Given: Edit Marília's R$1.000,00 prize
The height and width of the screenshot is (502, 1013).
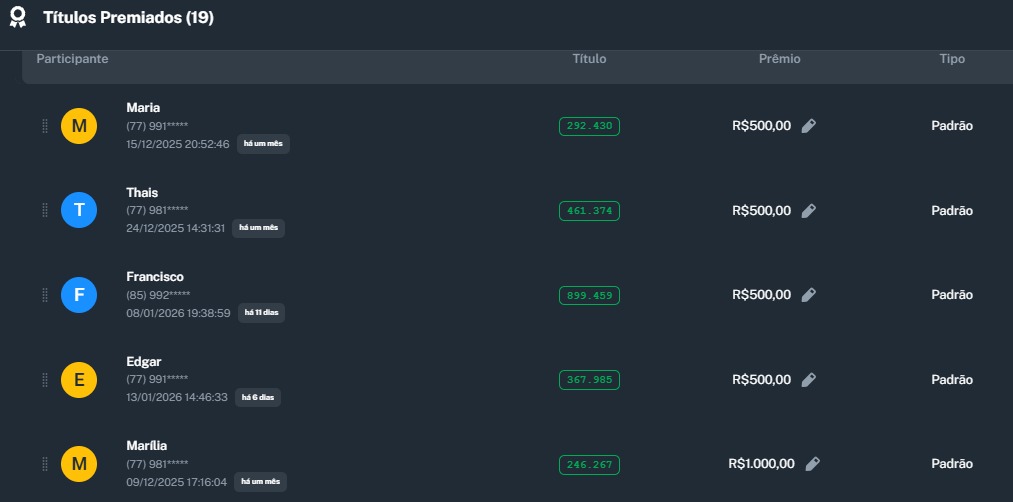Looking at the screenshot, I should [813, 464].
